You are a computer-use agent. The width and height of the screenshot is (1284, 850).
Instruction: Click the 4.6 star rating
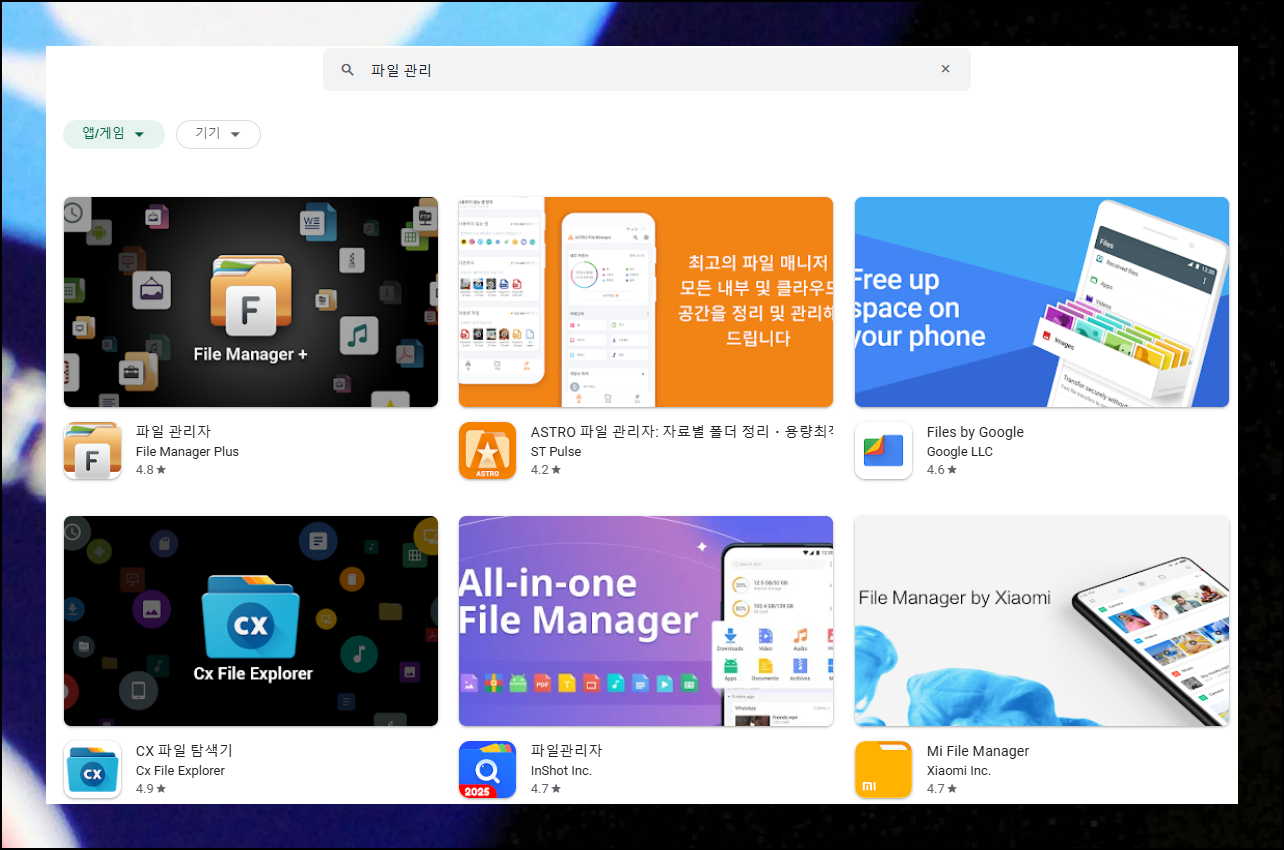942,469
